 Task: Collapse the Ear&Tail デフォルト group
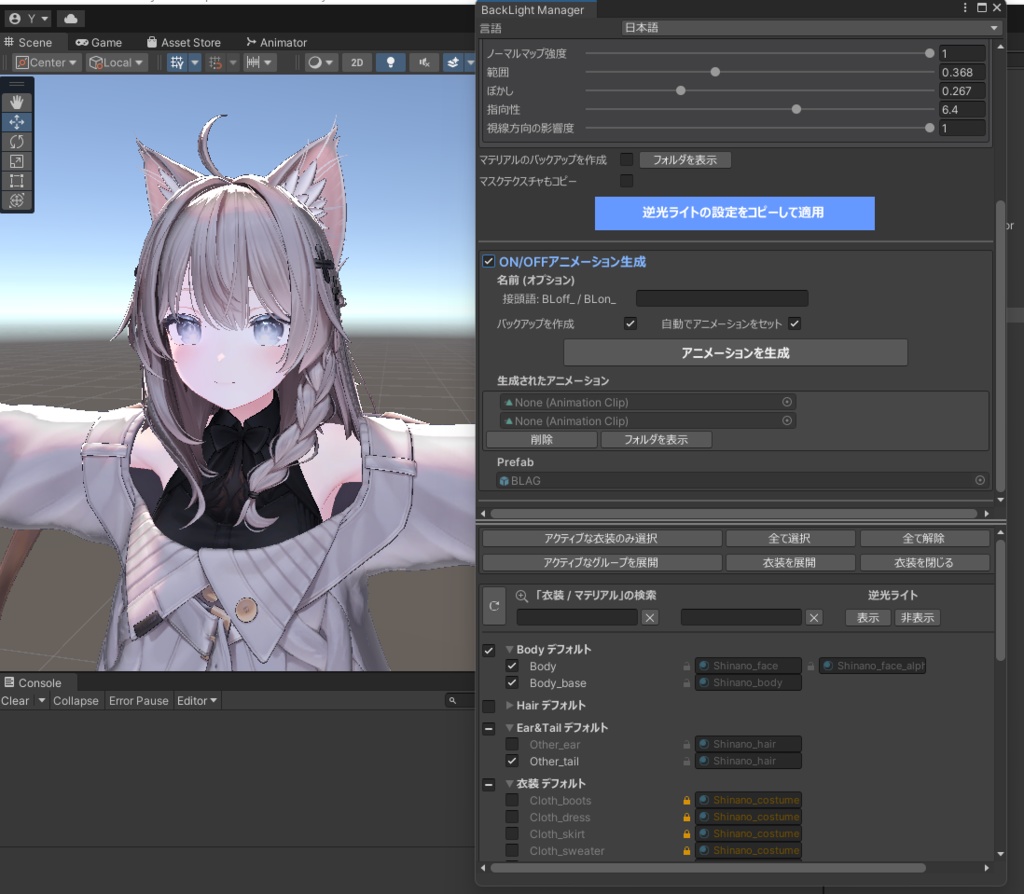[x=509, y=727]
